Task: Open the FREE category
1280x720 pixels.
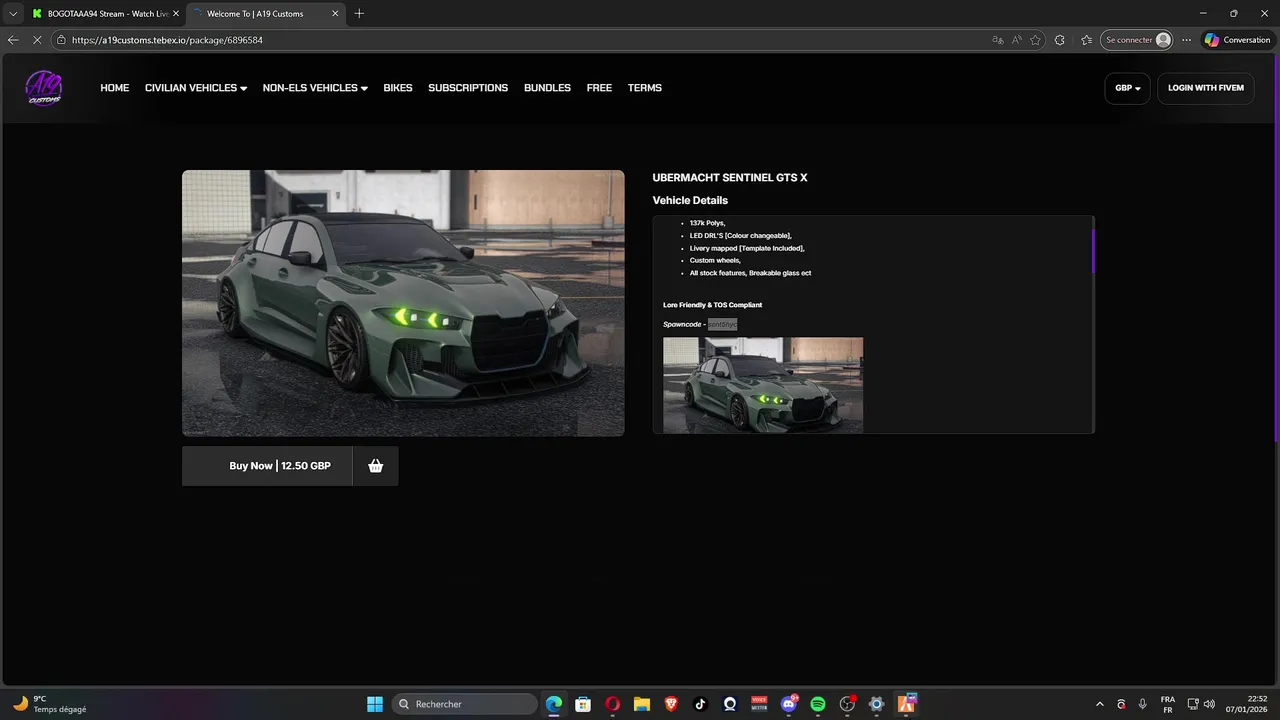Action: click(x=599, y=88)
